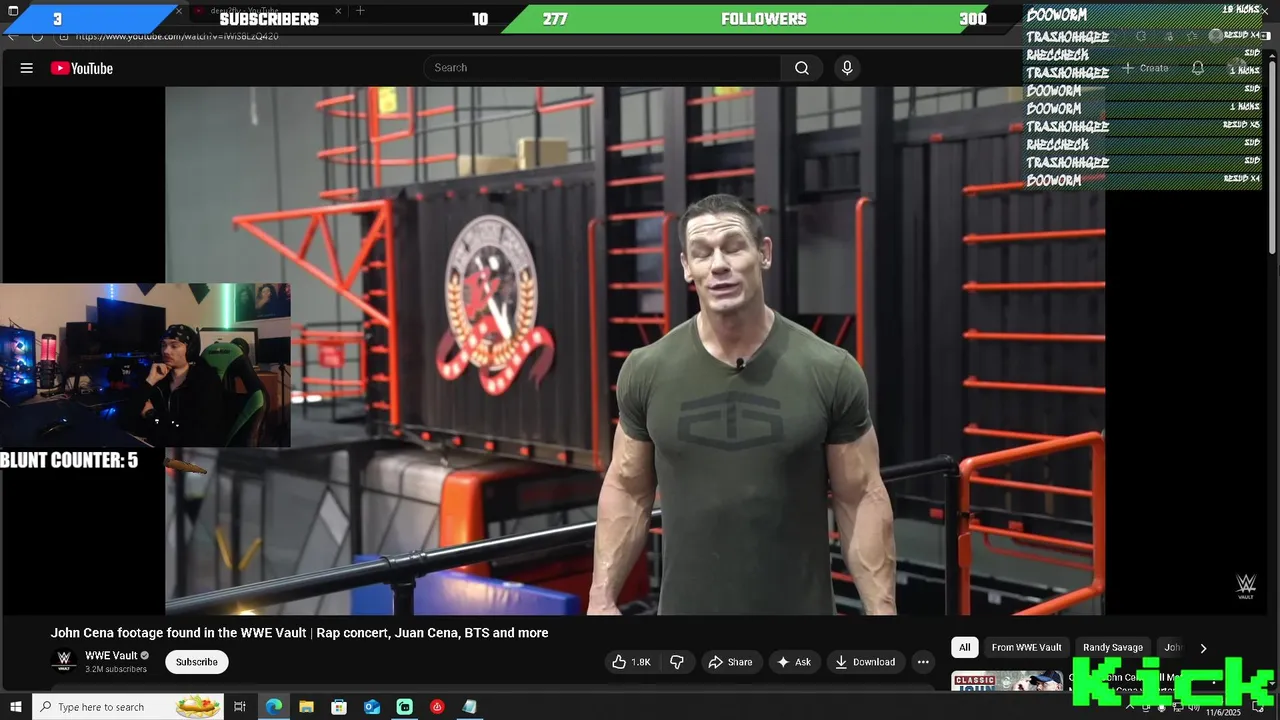The height and width of the screenshot is (720, 1280).
Task: Open the Windows Start menu
Action: (16, 707)
